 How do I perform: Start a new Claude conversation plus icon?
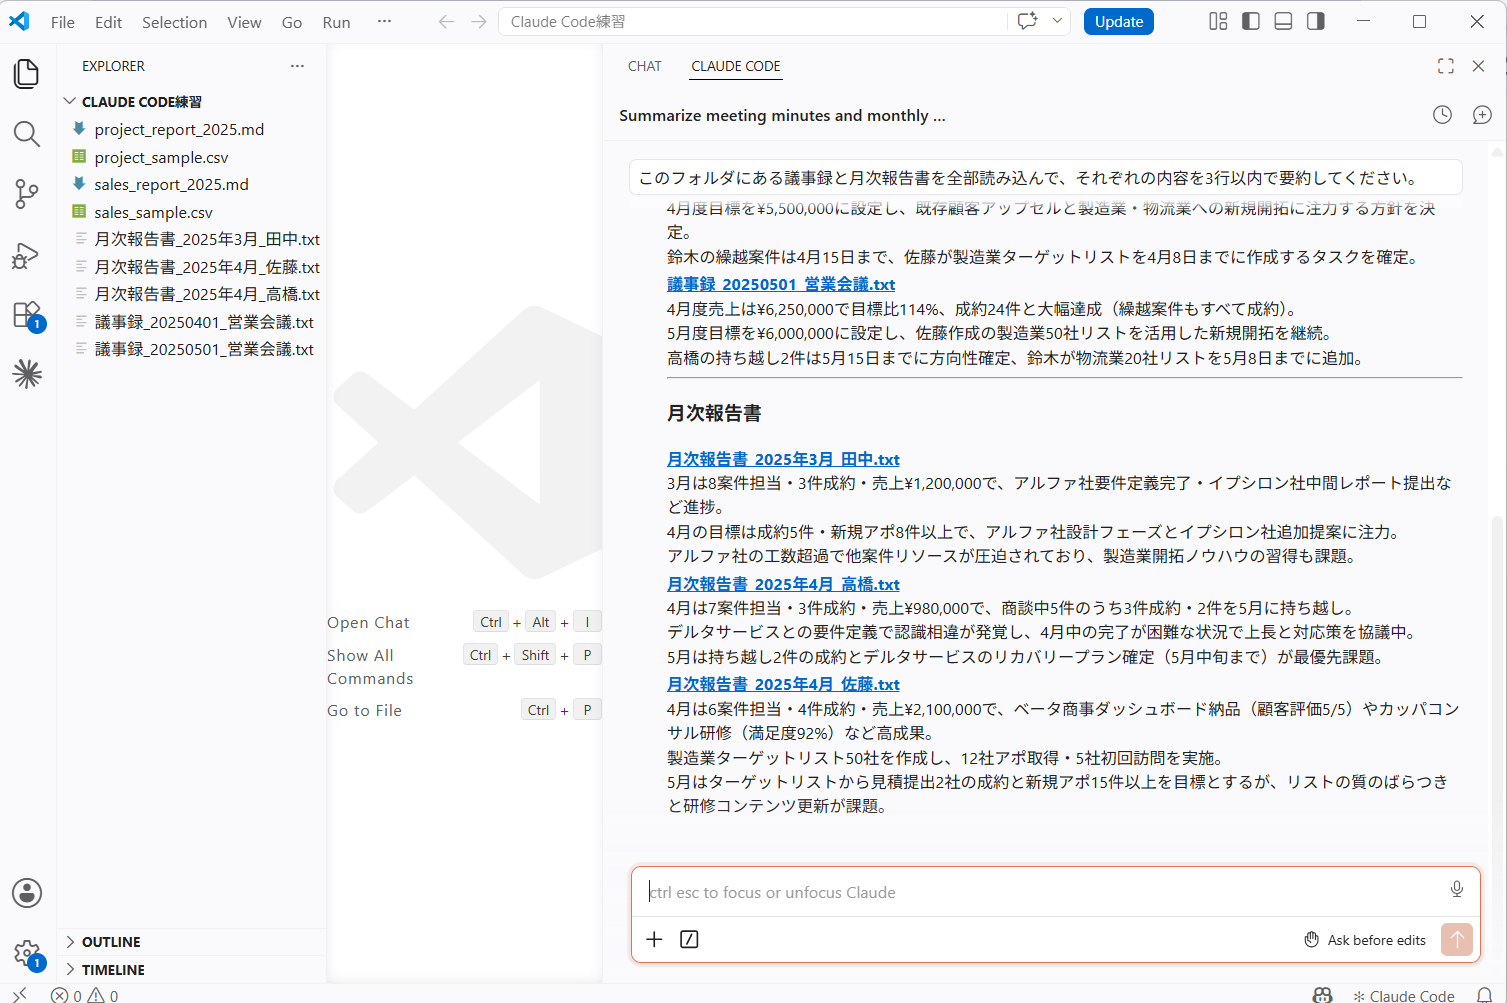click(x=1482, y=115)
